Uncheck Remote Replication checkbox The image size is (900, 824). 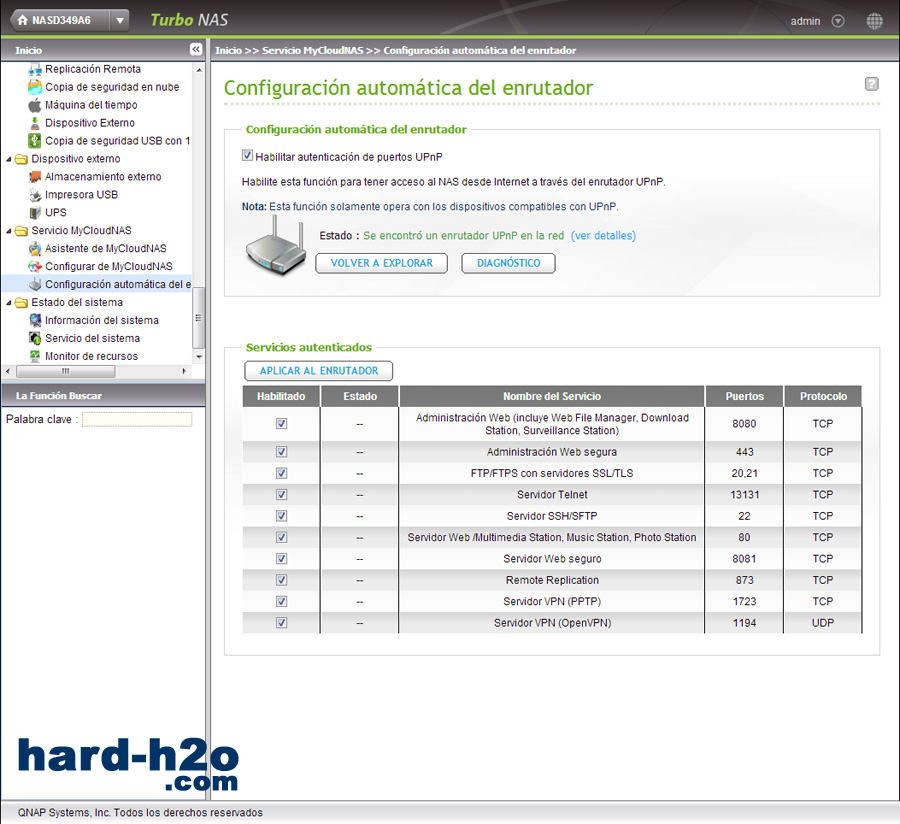(x=281, y=580)
